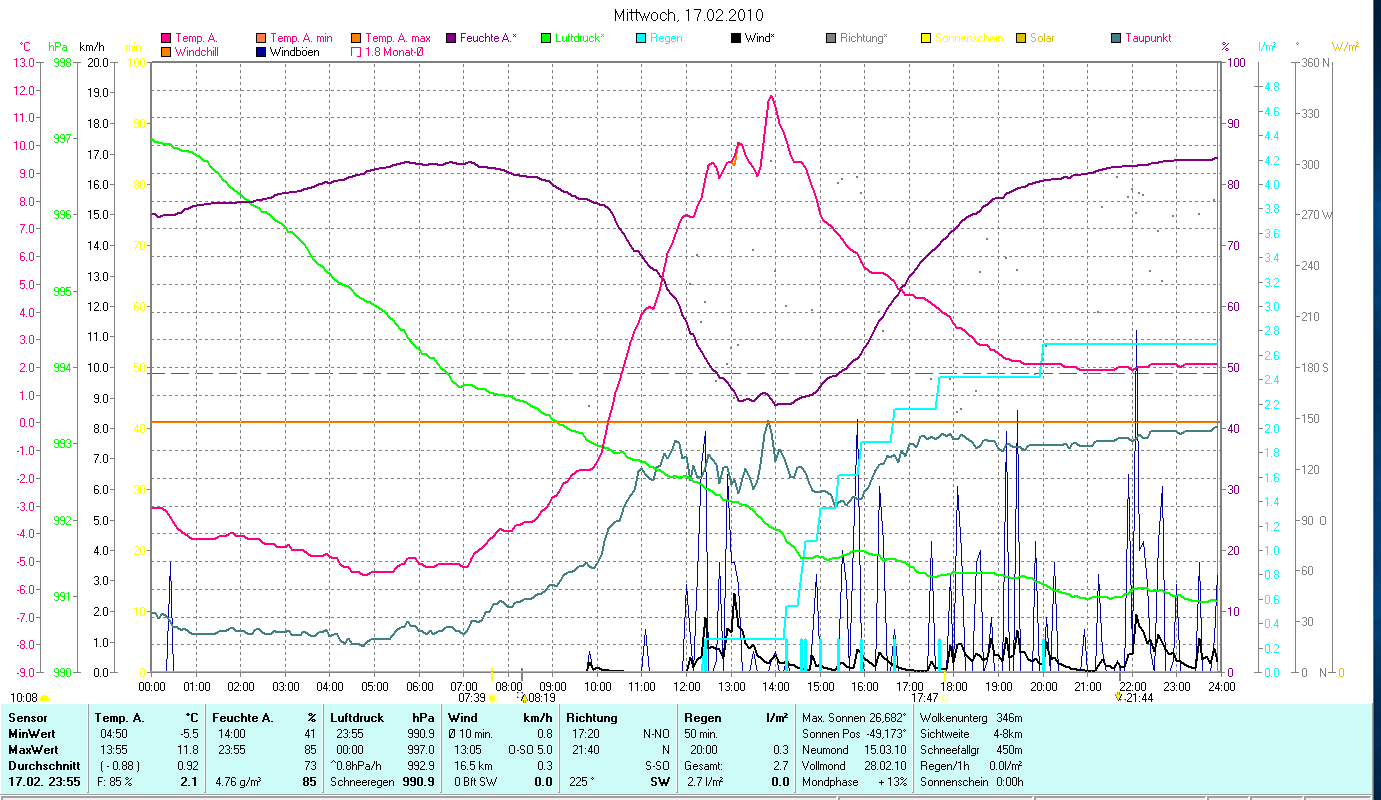This screenshot has width=1381, height=800.
Task: Click the Wind table header
Action: 463,718
